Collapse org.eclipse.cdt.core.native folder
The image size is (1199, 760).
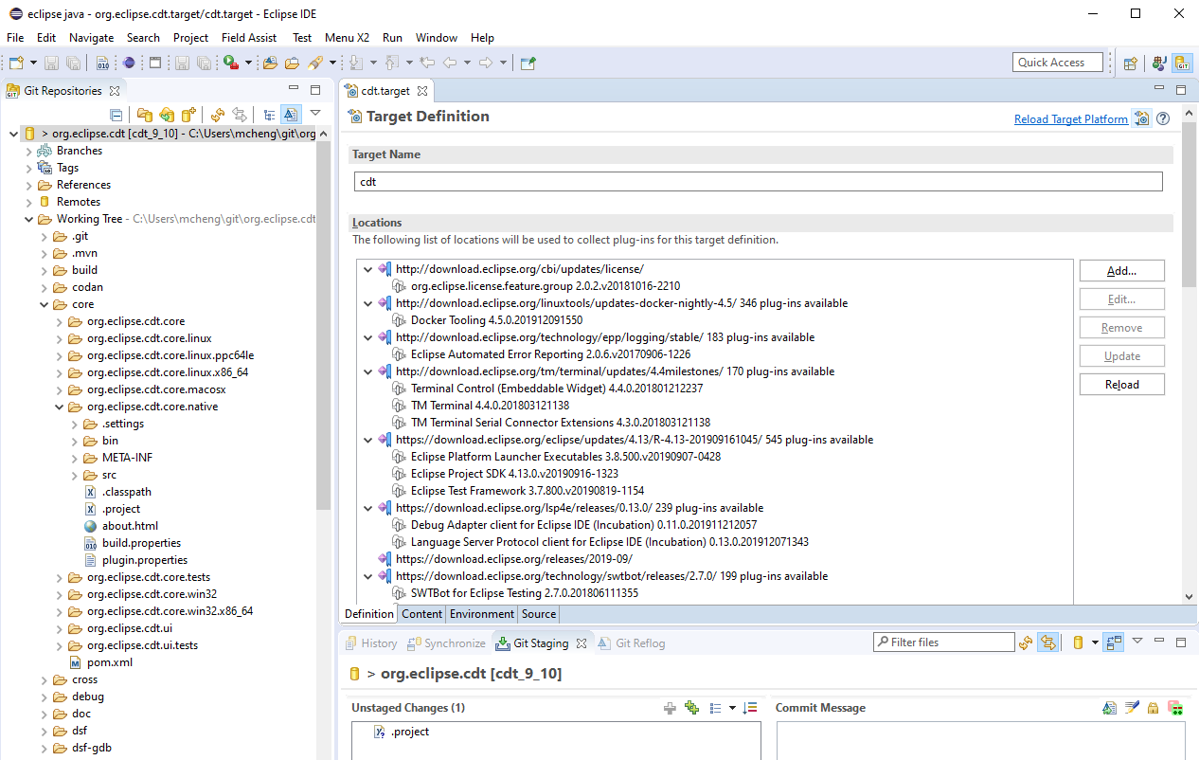coord(60,407)
